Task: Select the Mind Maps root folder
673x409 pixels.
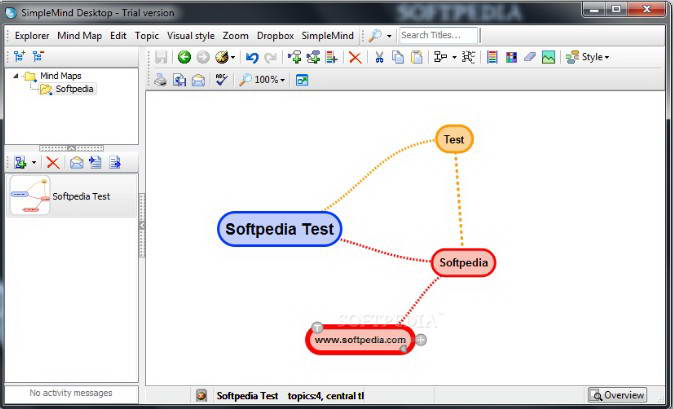Action: click(61, 76)
